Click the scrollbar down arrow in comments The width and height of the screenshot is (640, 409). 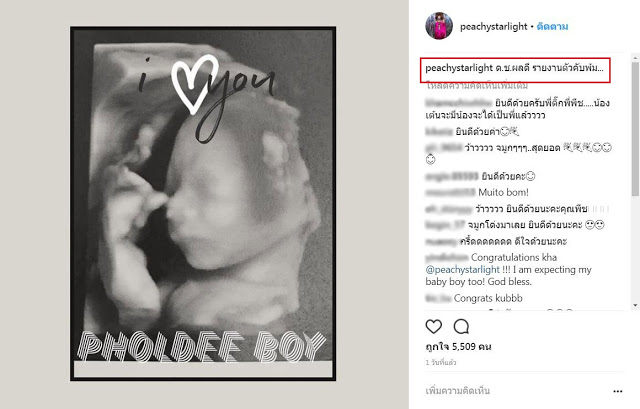pyautogui.click(x=635, y=303)
